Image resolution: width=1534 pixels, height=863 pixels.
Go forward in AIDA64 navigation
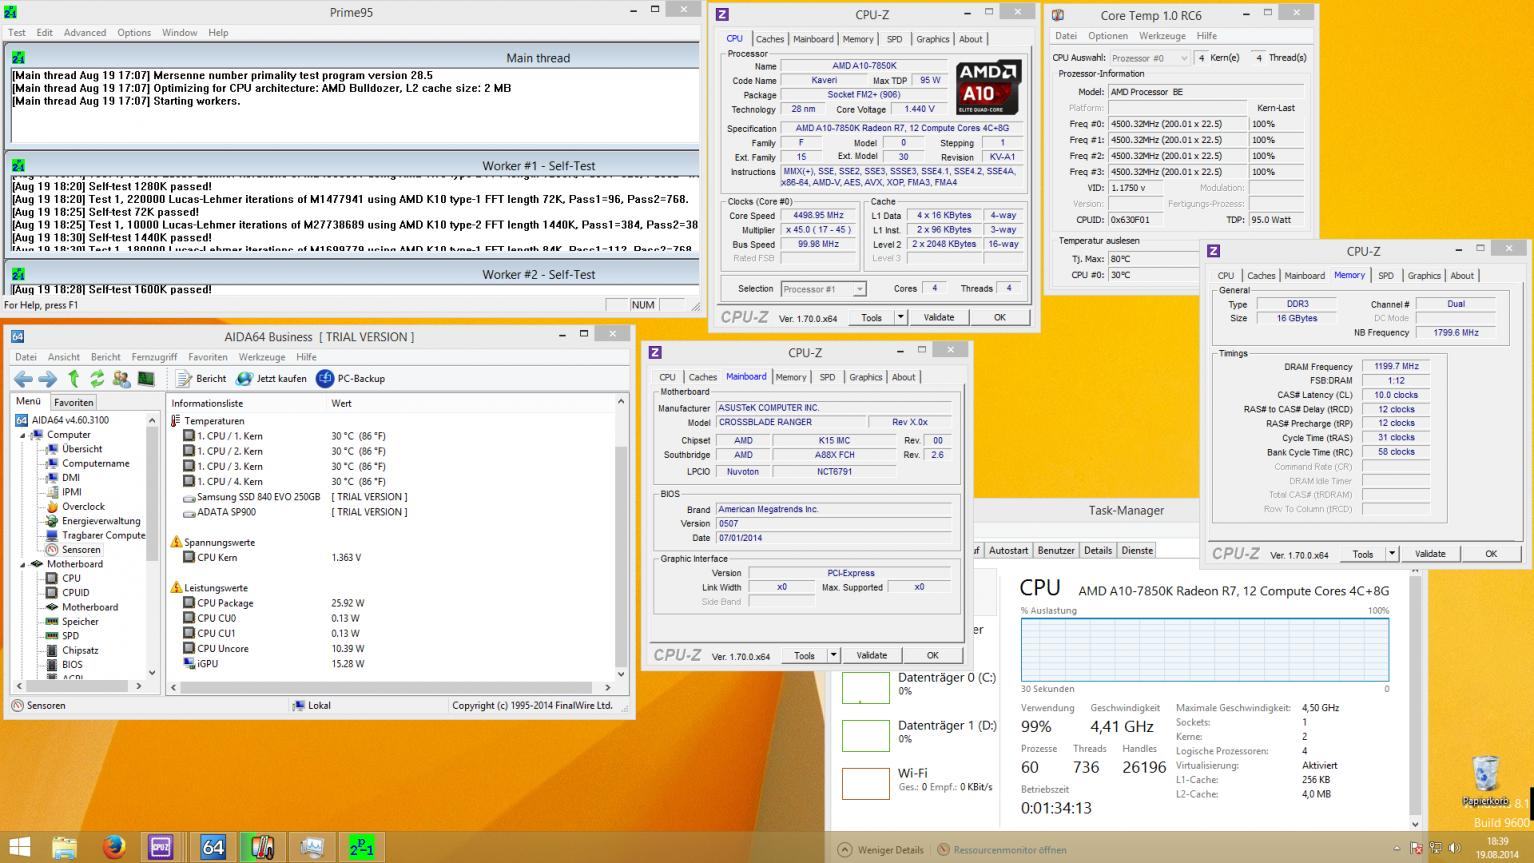tap(47, 379)
